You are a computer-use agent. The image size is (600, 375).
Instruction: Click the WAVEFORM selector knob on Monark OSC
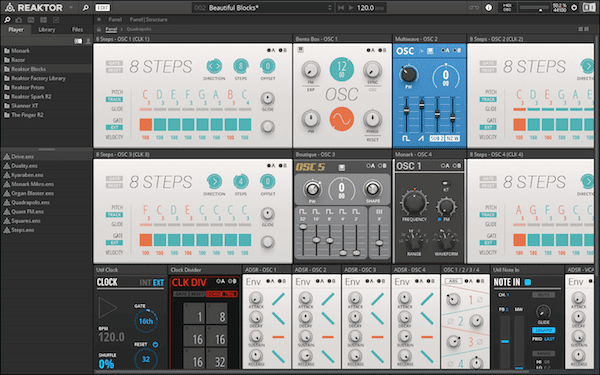coord(446,240)
